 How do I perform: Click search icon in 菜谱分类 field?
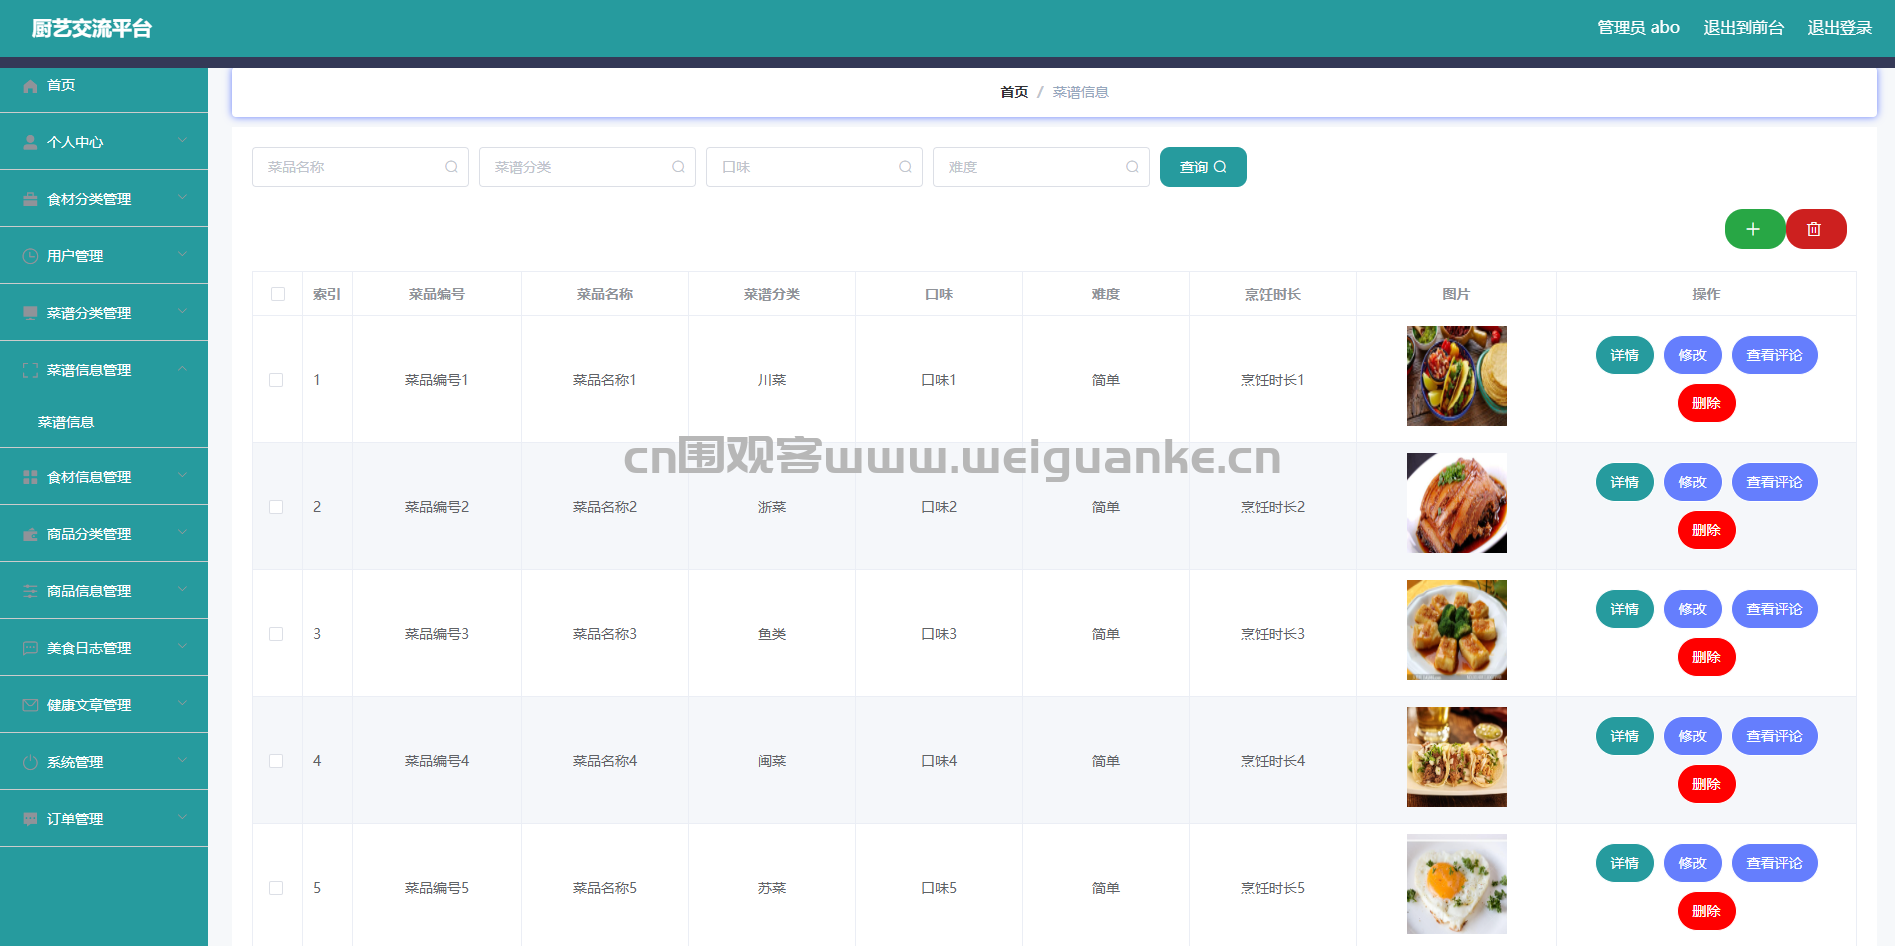[x=678, y=167]
